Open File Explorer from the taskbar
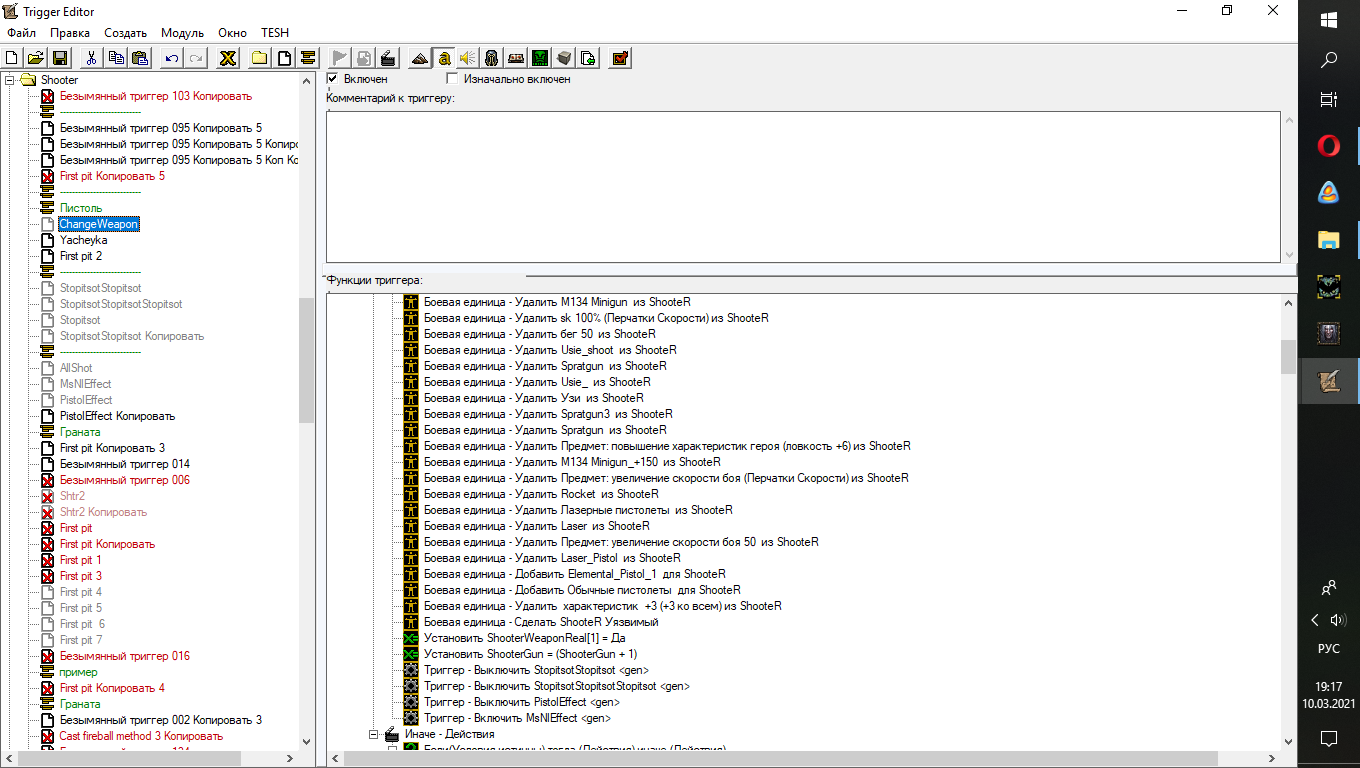Screen dimensions: 1360x768 pyautogui.click(x=1329, y=239)
